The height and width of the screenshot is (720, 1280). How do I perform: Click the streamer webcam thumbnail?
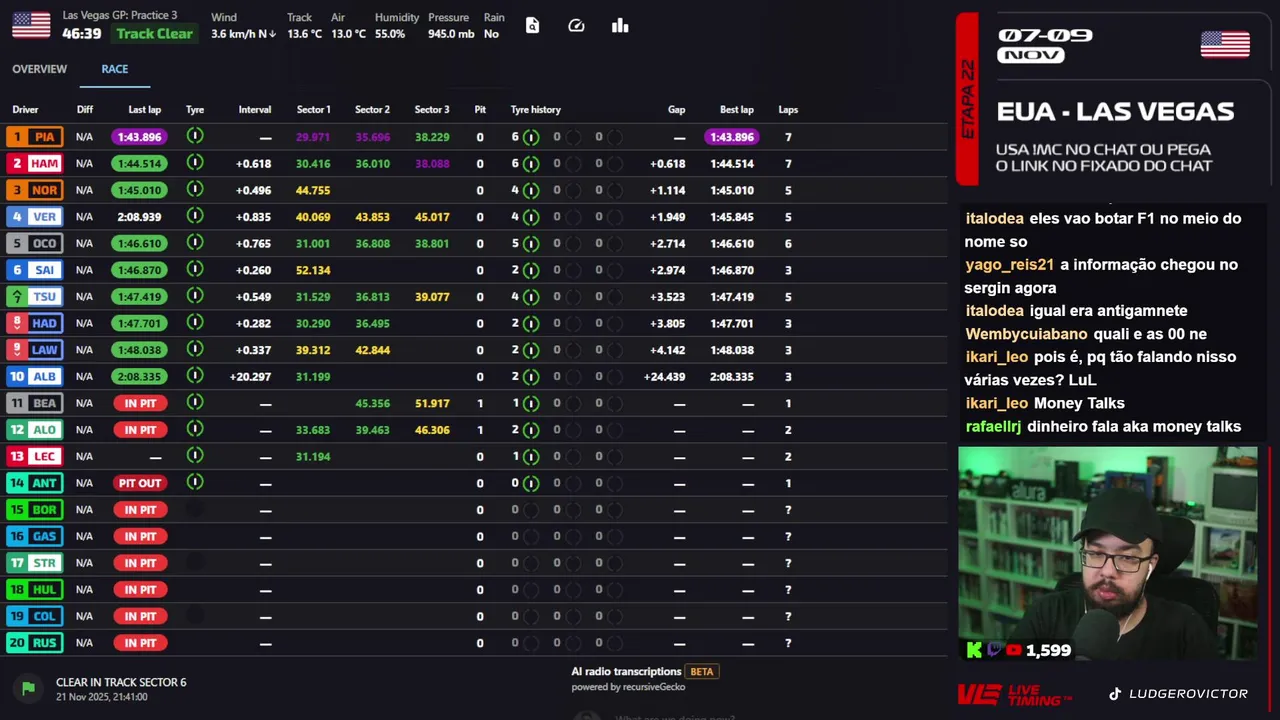click(x=1108, y=553)
